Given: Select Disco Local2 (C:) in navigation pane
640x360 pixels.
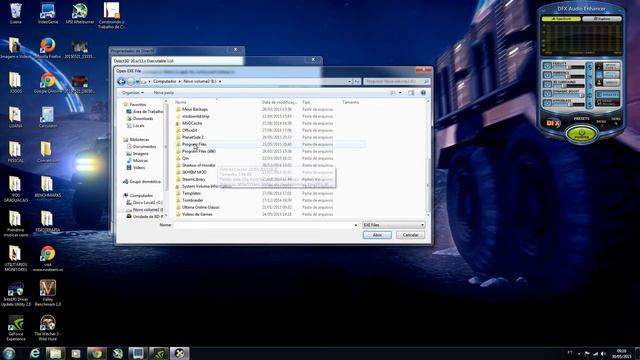Looking at the screenshot, I should [x=144, y=202].
